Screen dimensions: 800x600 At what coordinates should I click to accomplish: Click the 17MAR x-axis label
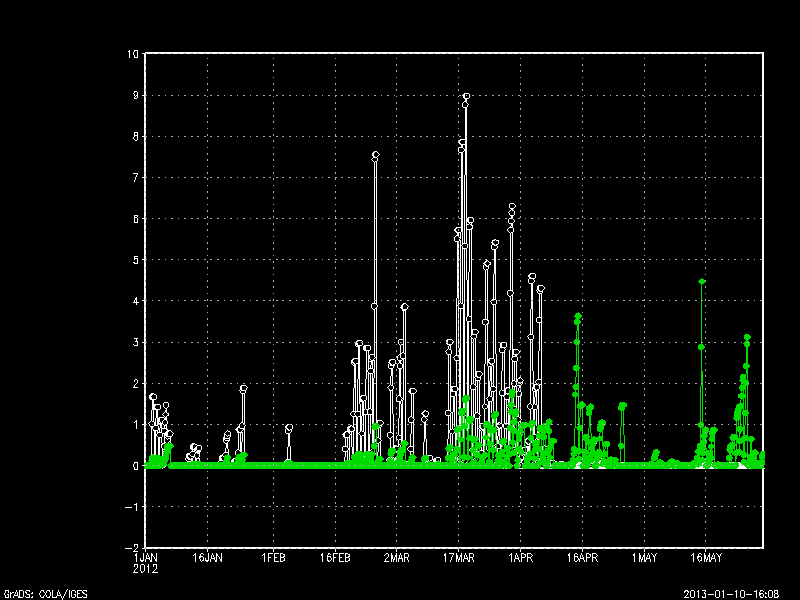coord(458,558)
